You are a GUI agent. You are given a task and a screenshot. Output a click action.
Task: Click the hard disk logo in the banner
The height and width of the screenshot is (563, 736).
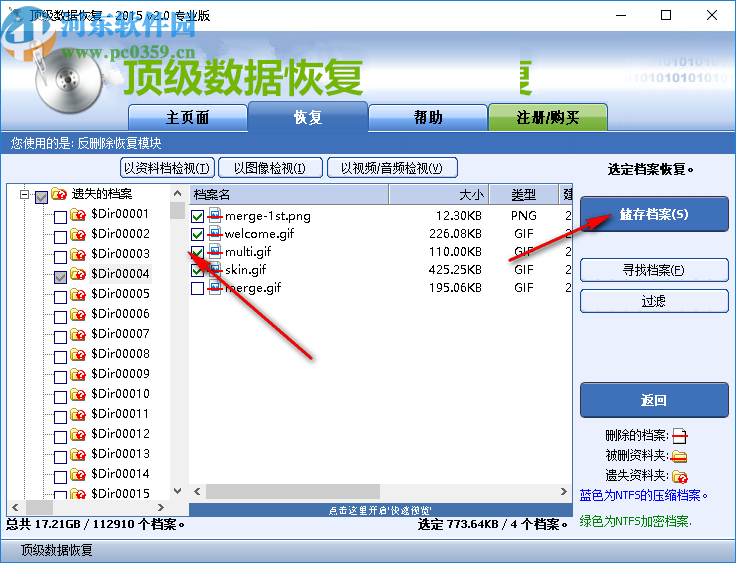pos(69,80)
